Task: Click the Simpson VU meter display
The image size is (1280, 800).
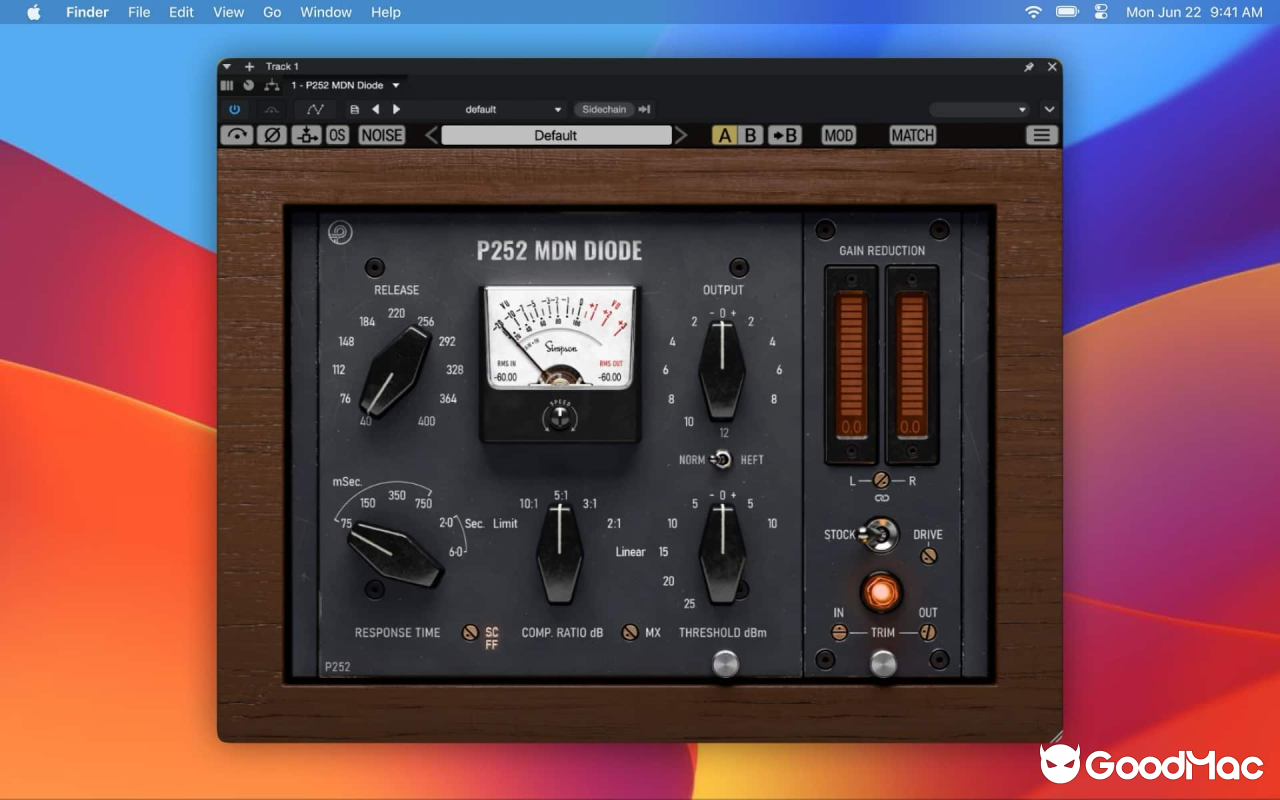Action: [560, 338]
